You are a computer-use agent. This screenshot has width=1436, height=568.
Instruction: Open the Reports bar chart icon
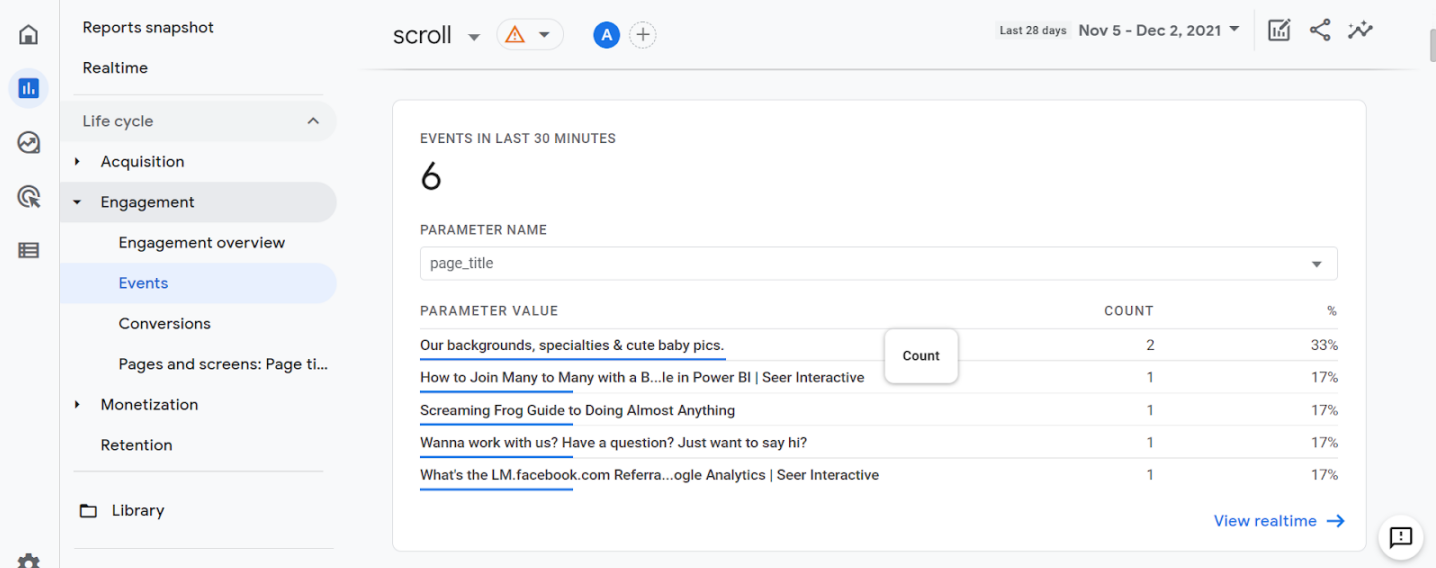(29, 89)
